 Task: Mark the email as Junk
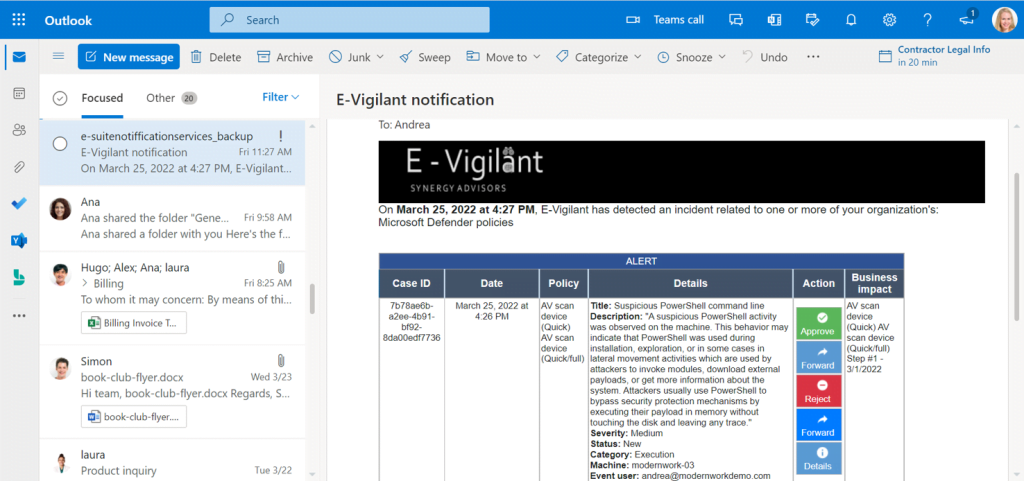pos(349,57)
